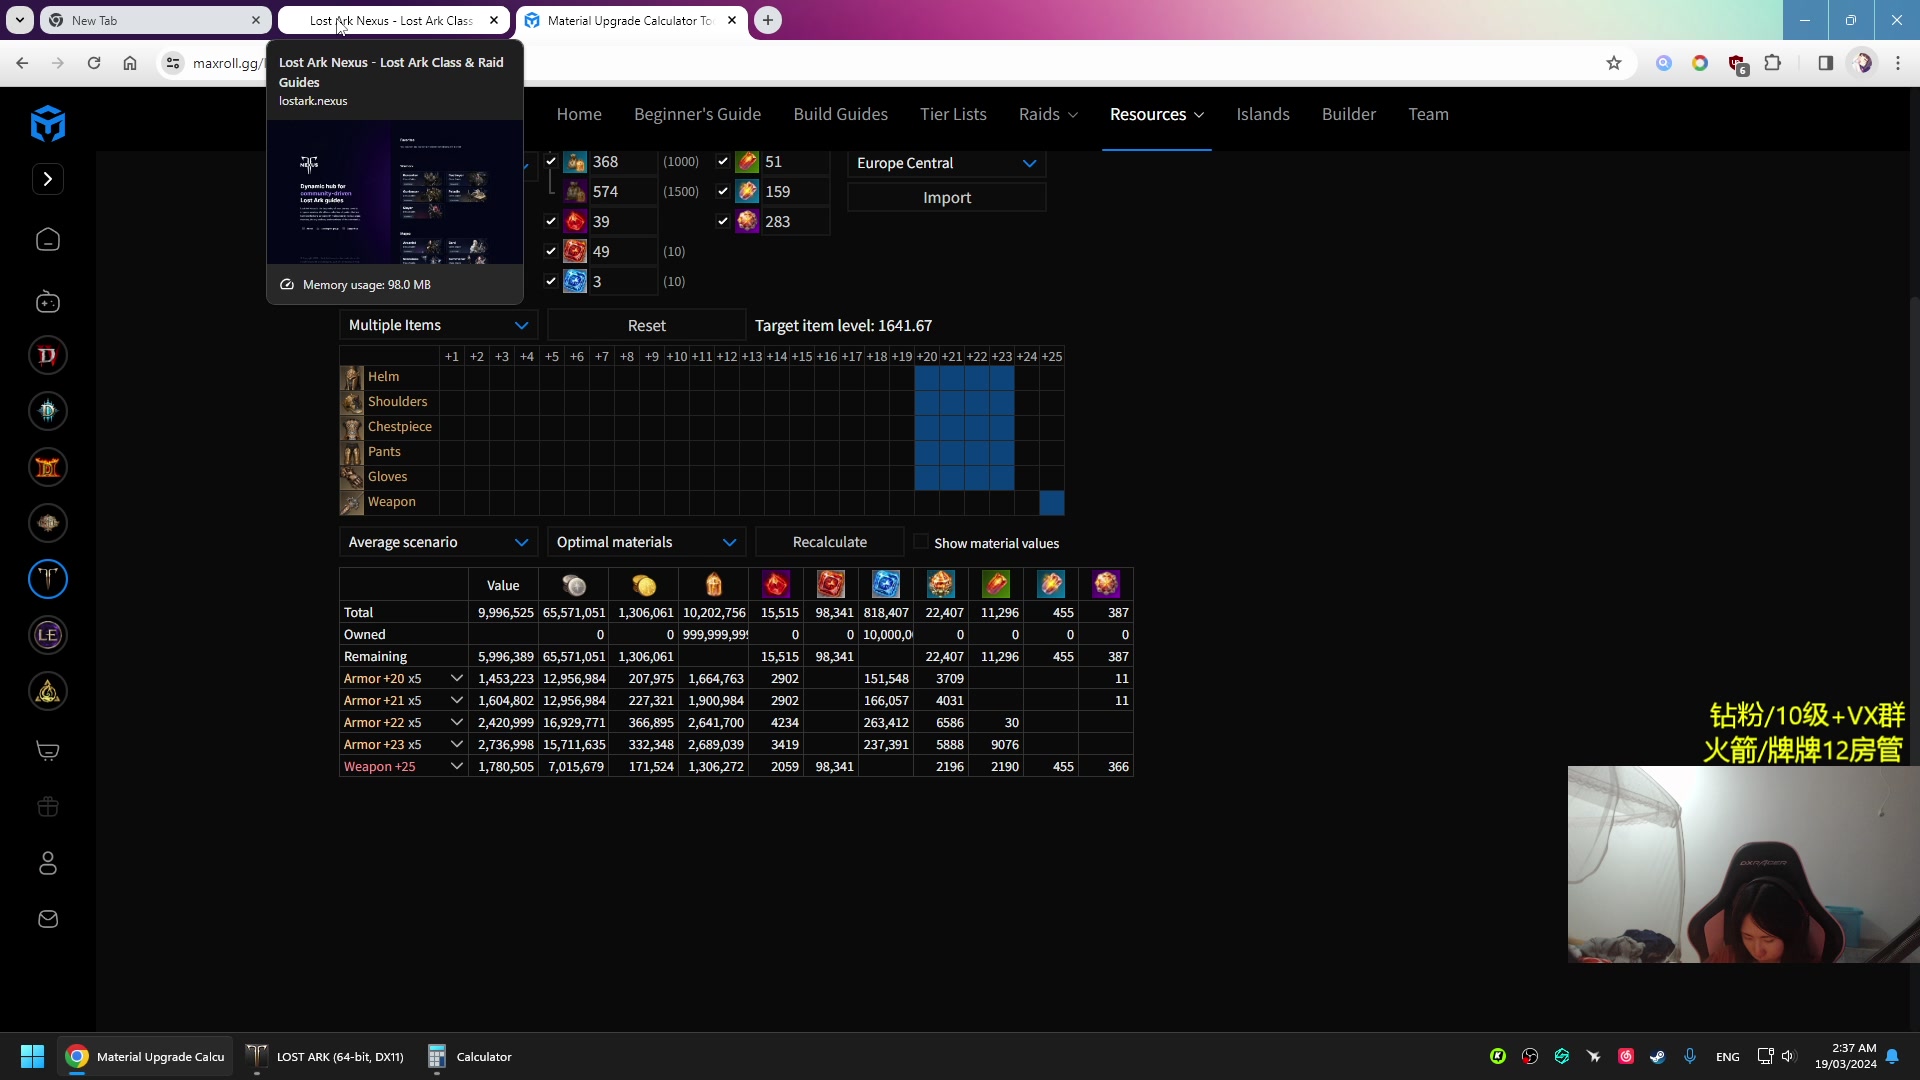Screen dimensions: 1920x1080
Task: Open the Multiple Items dropdown
Action: [438, 325]
